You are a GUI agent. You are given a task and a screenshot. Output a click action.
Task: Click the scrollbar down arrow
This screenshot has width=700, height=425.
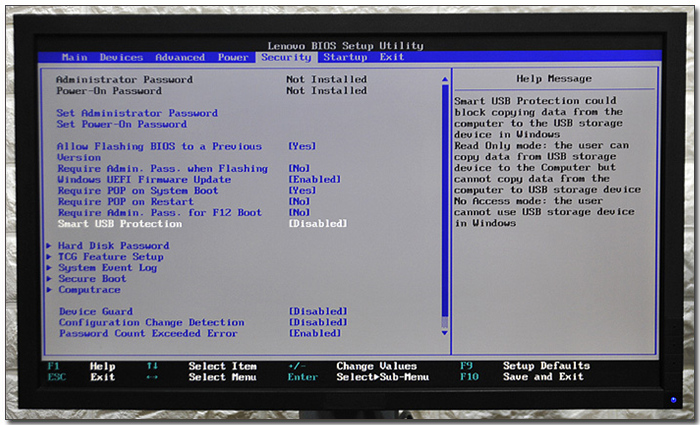pos(445,333)
